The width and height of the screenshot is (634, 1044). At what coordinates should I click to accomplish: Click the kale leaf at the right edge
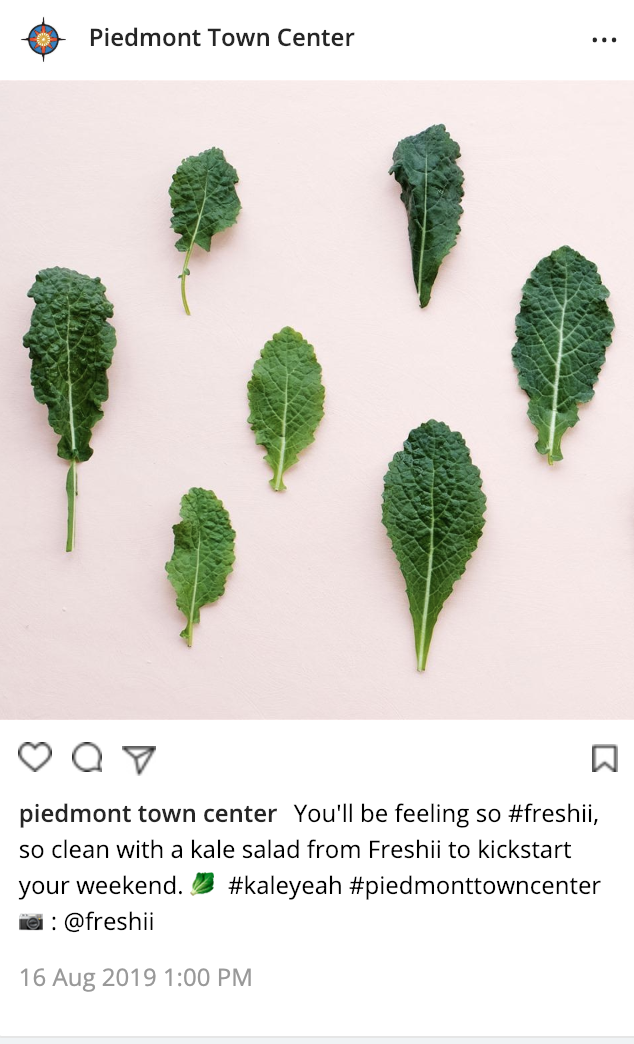[562, 354]
